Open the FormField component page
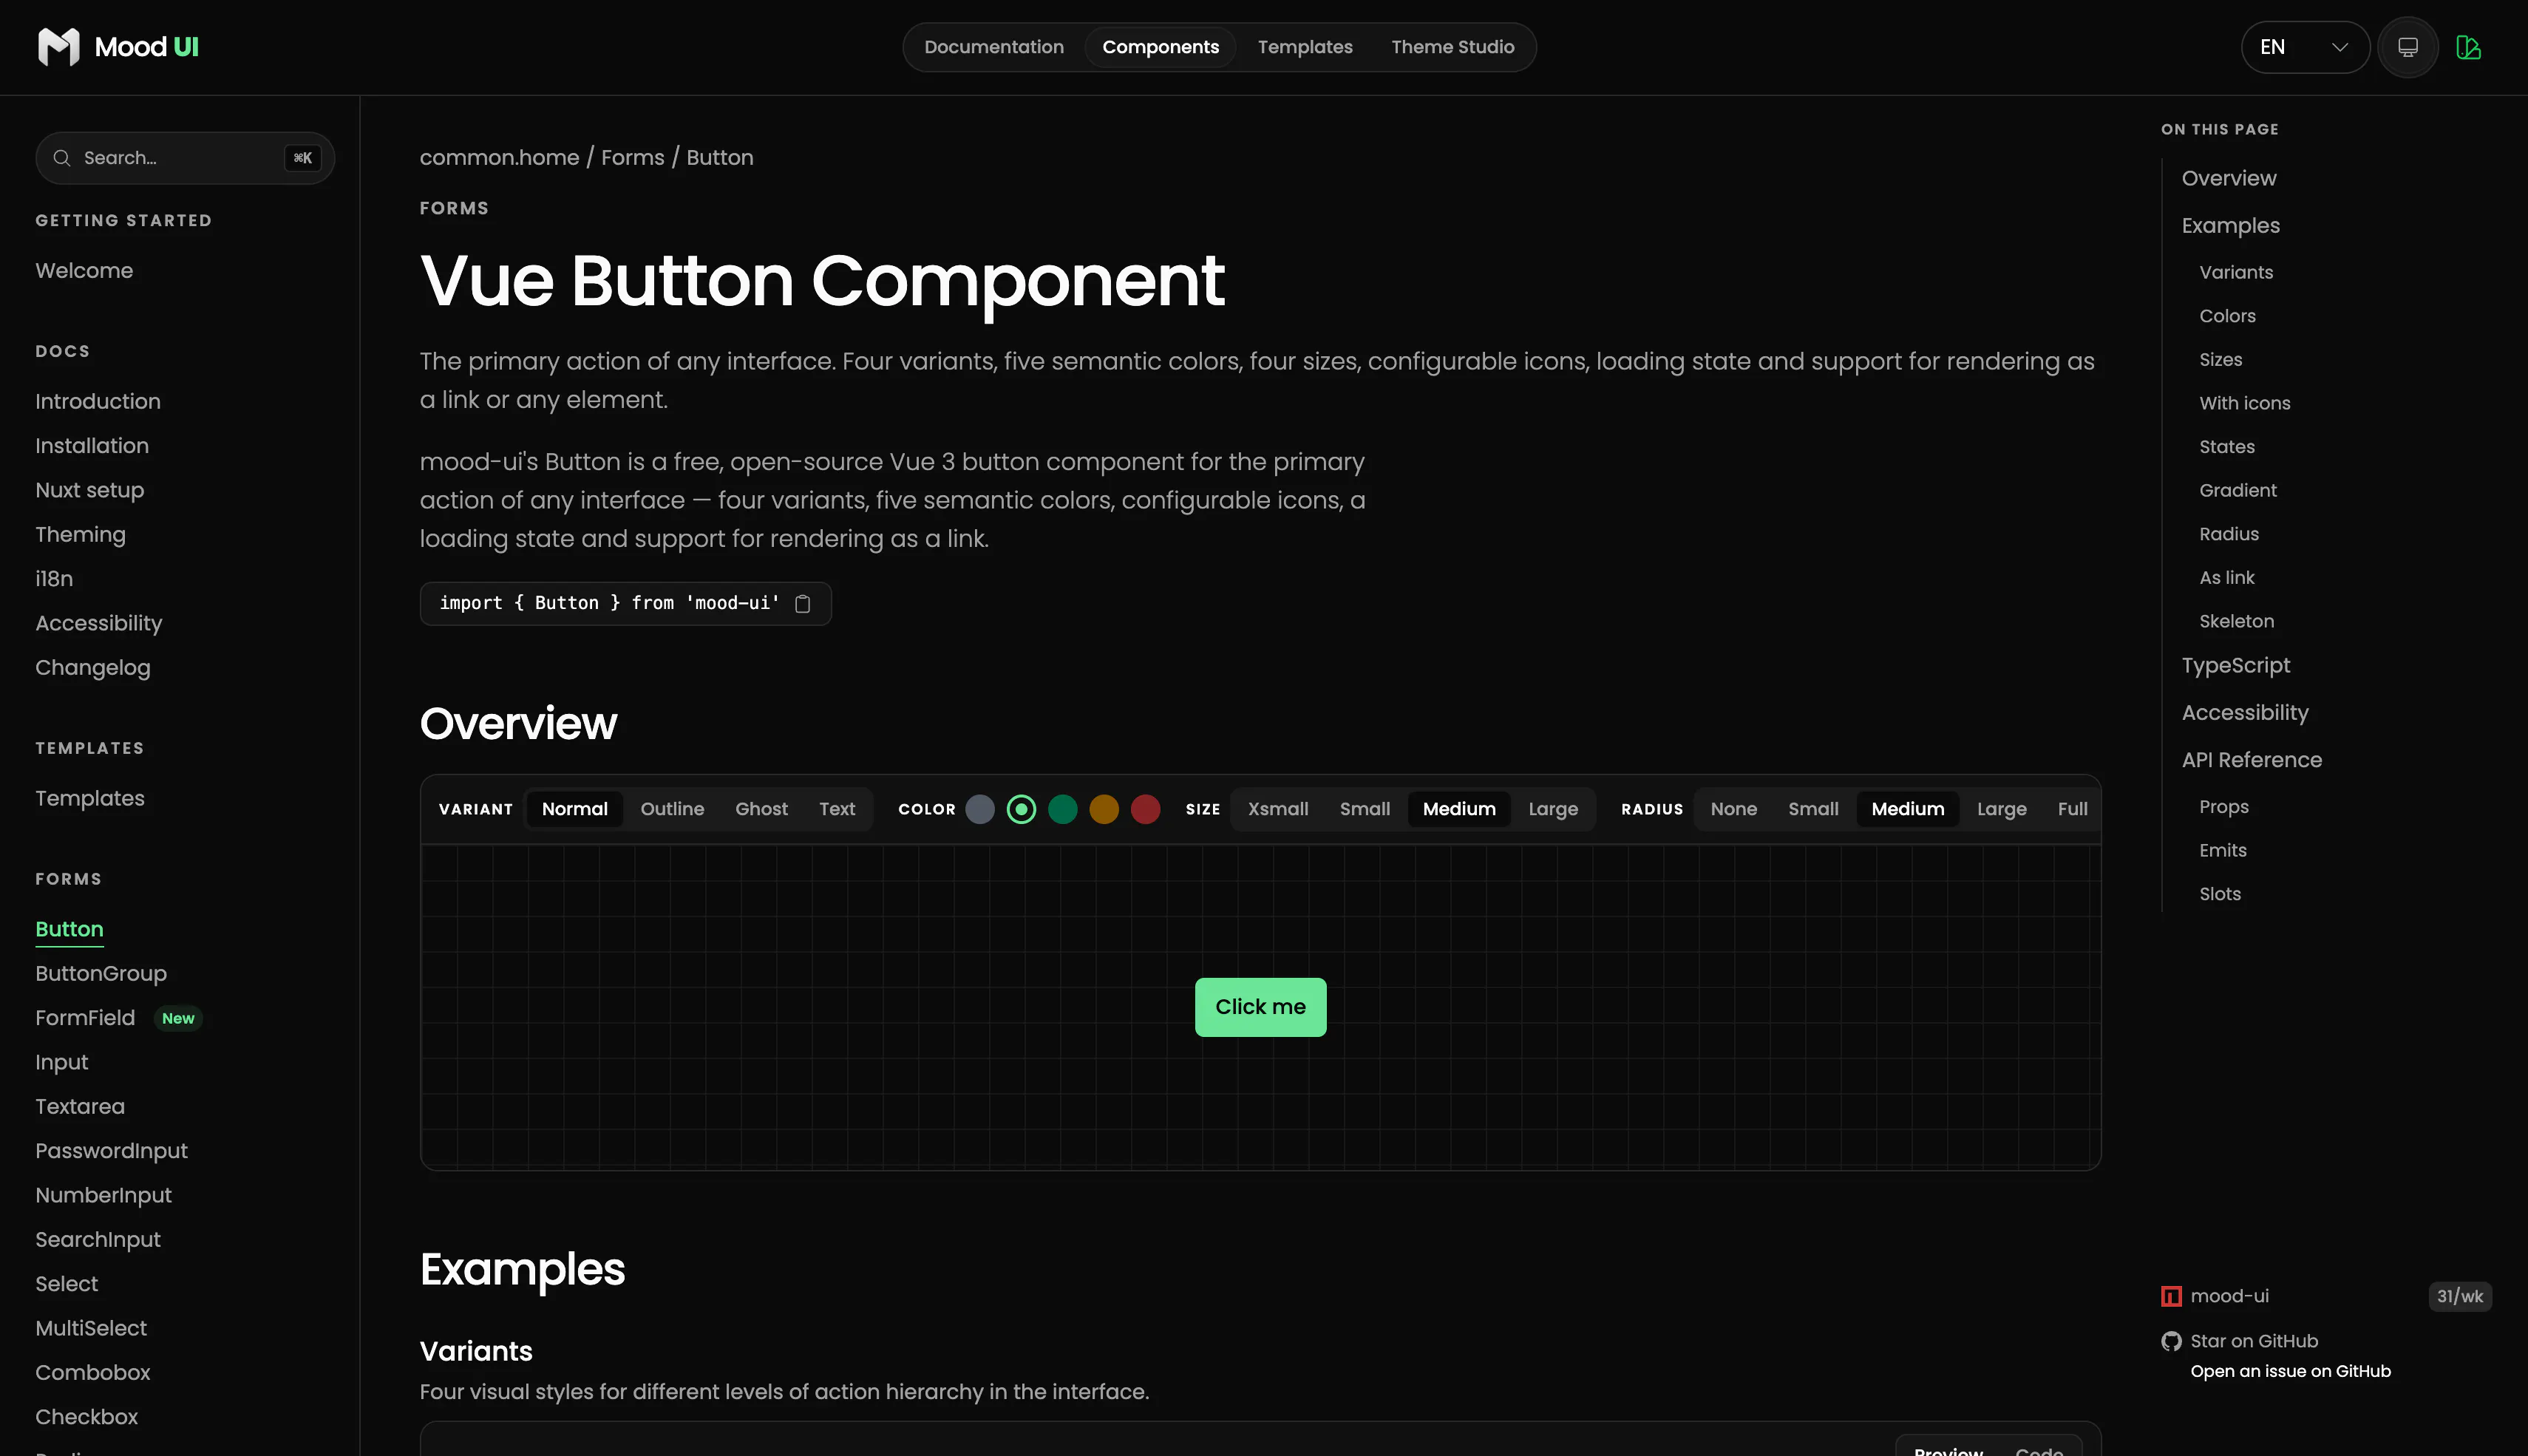This screenshot has height=1456, width=2528. click(85, 1018)
